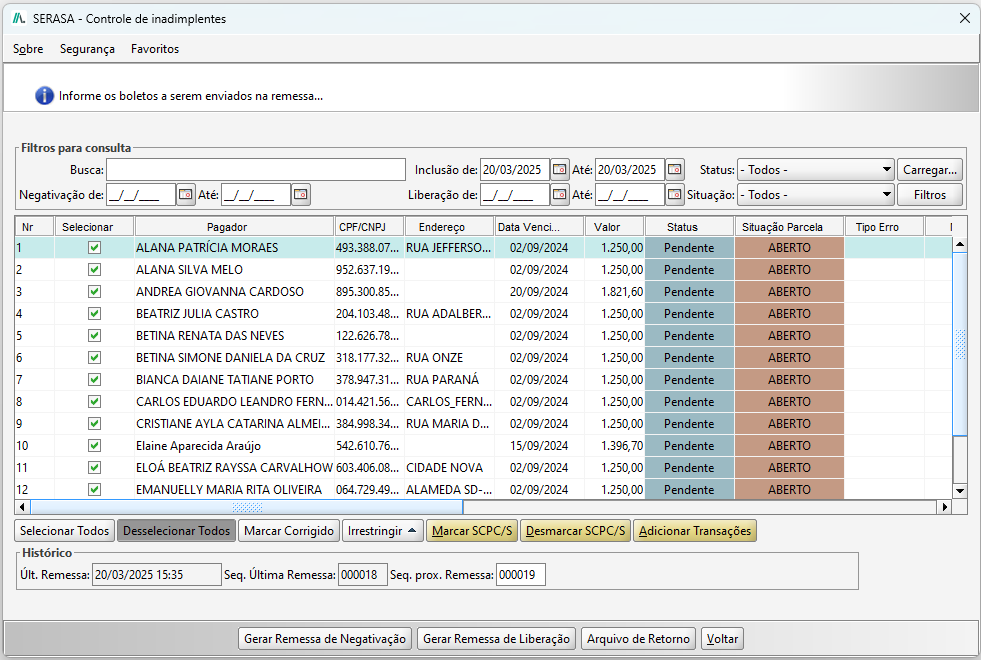Select the value 1.396,70 cell
The width and height of the screenshot is (981, 660).
[614, 445]
